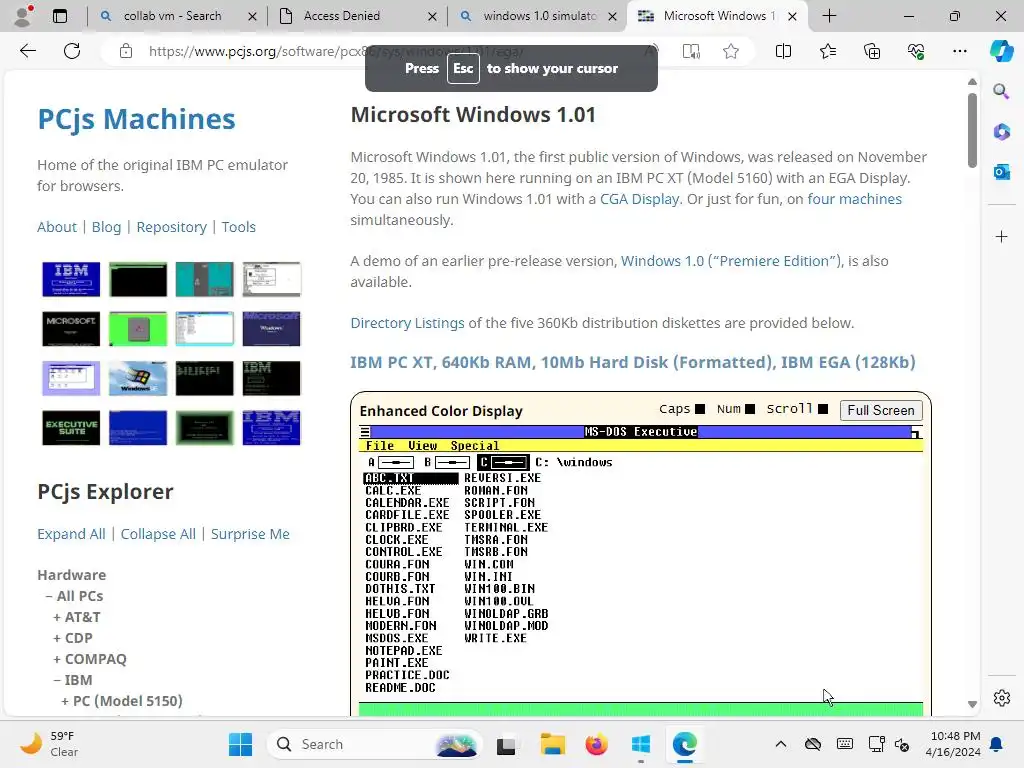
Task: Open the blue IBM logo thumbnail
Action: 71,279
